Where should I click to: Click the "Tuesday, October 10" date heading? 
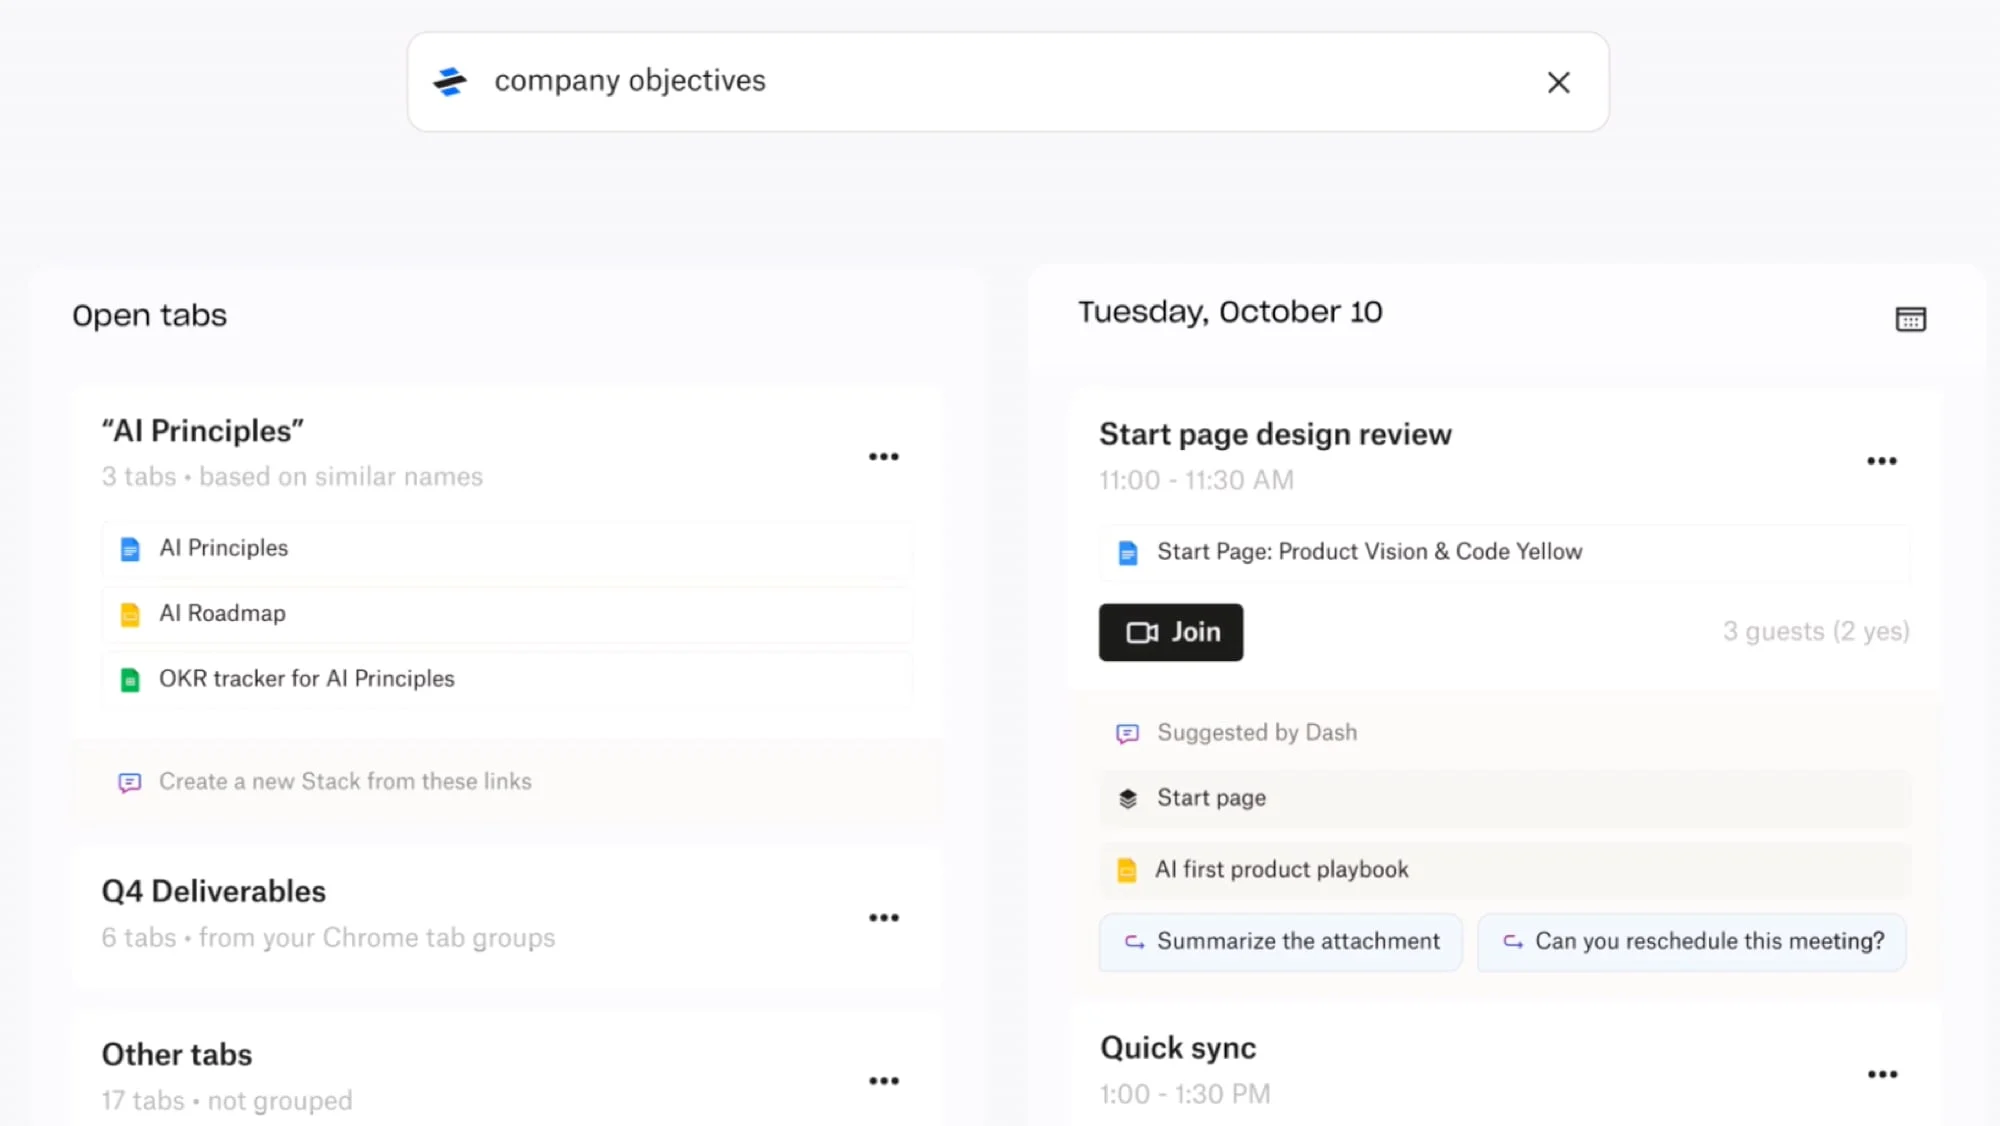pos(1230,312)
